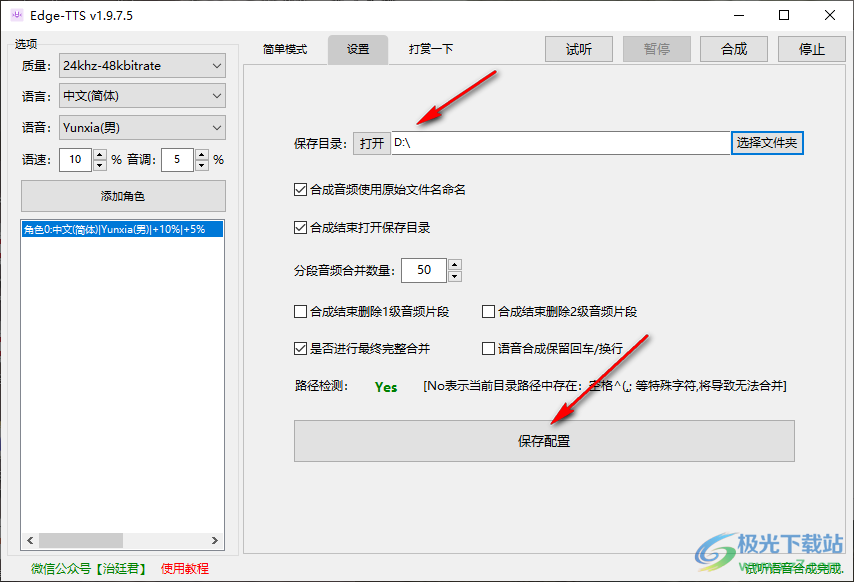This screenshot has height=582, width=854.
Task: Enable 语音合成保留回车/换行 checkbox
Action: 489,348
